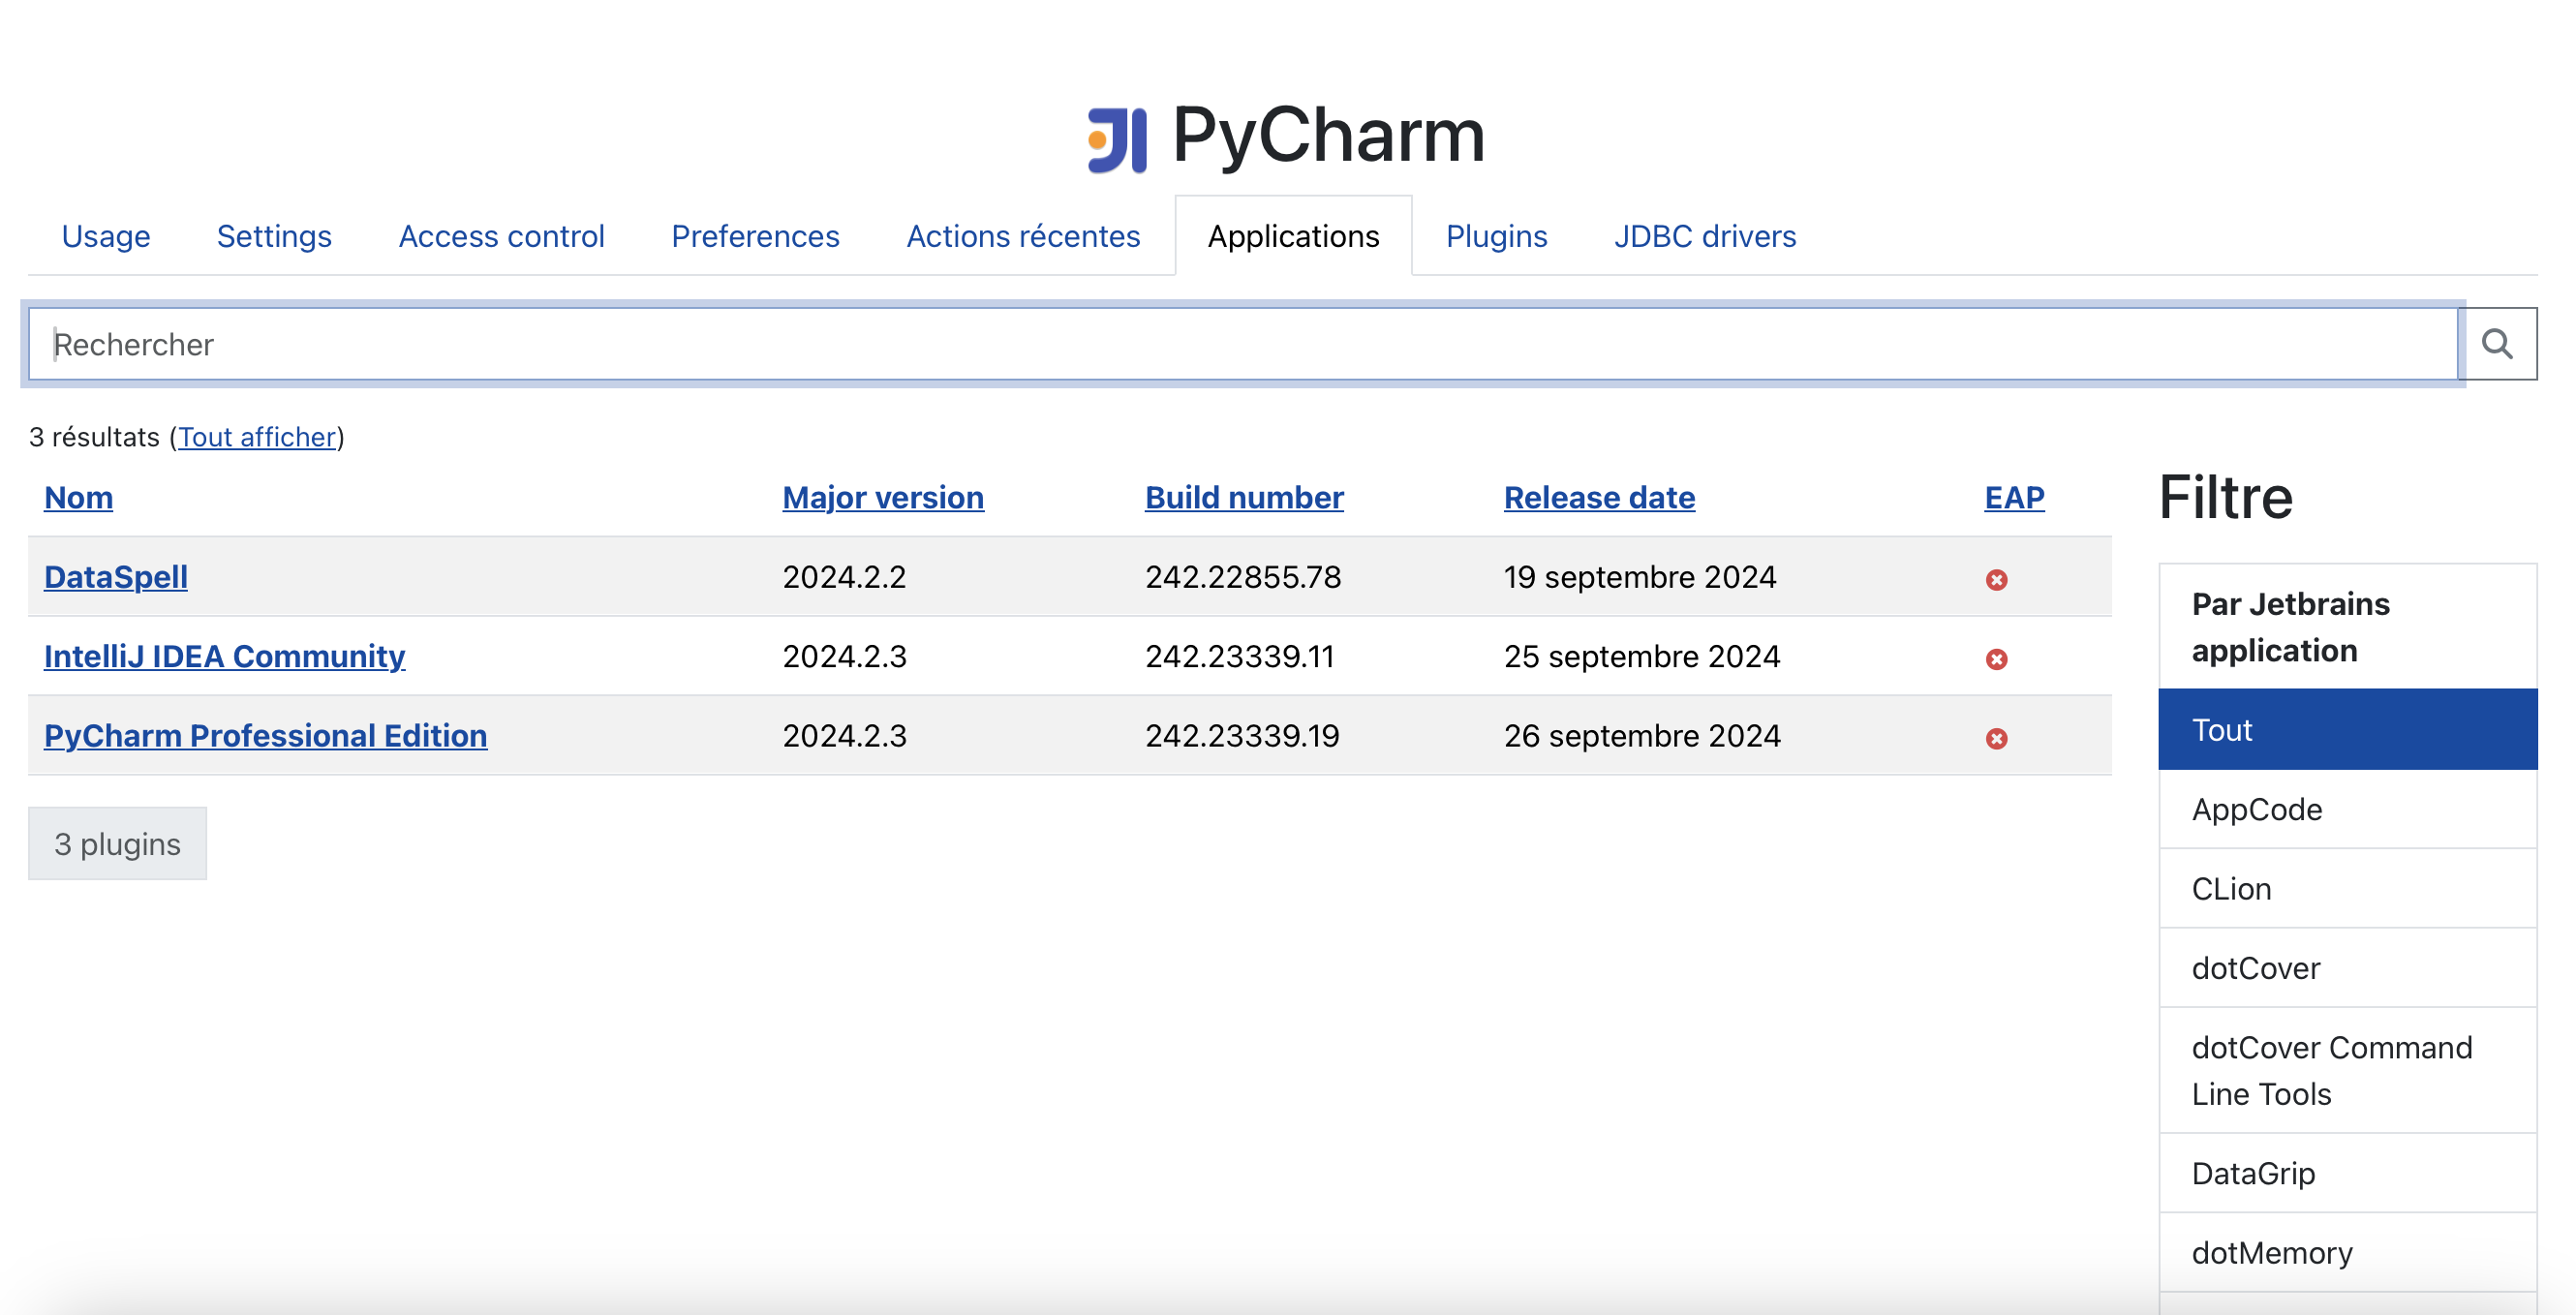Screen dimensions: 2576x1315
Task: Click the date 25 septembre 2024
Action: (1642, 656)
